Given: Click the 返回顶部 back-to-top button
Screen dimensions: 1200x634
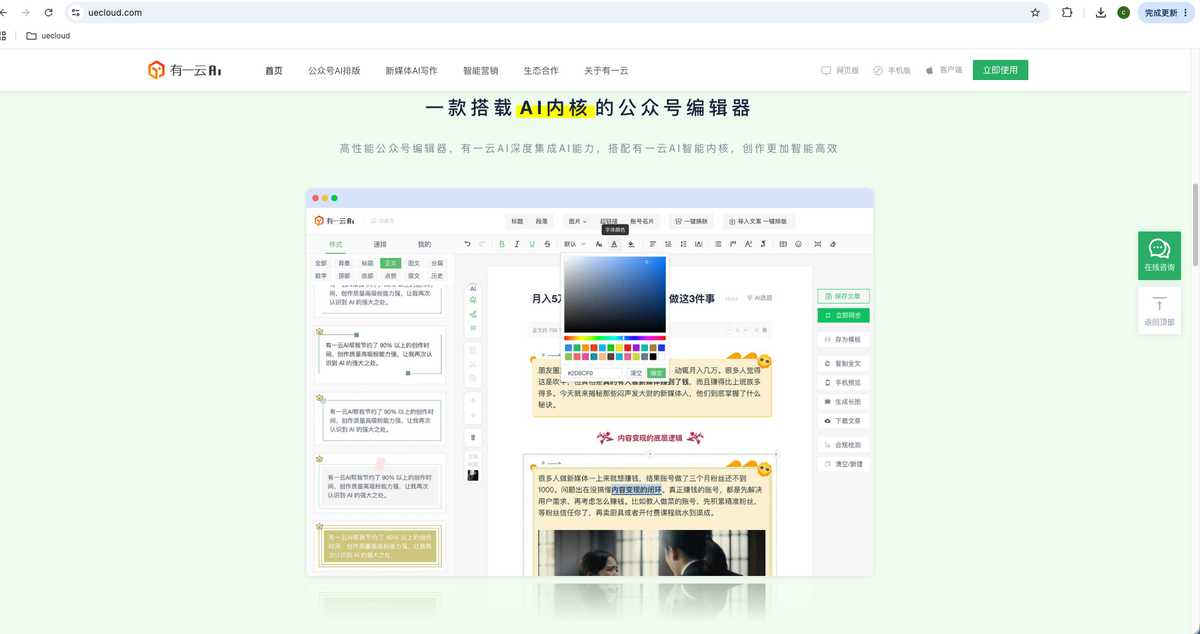Looking at the screenshot, I should coord(1159,311).
